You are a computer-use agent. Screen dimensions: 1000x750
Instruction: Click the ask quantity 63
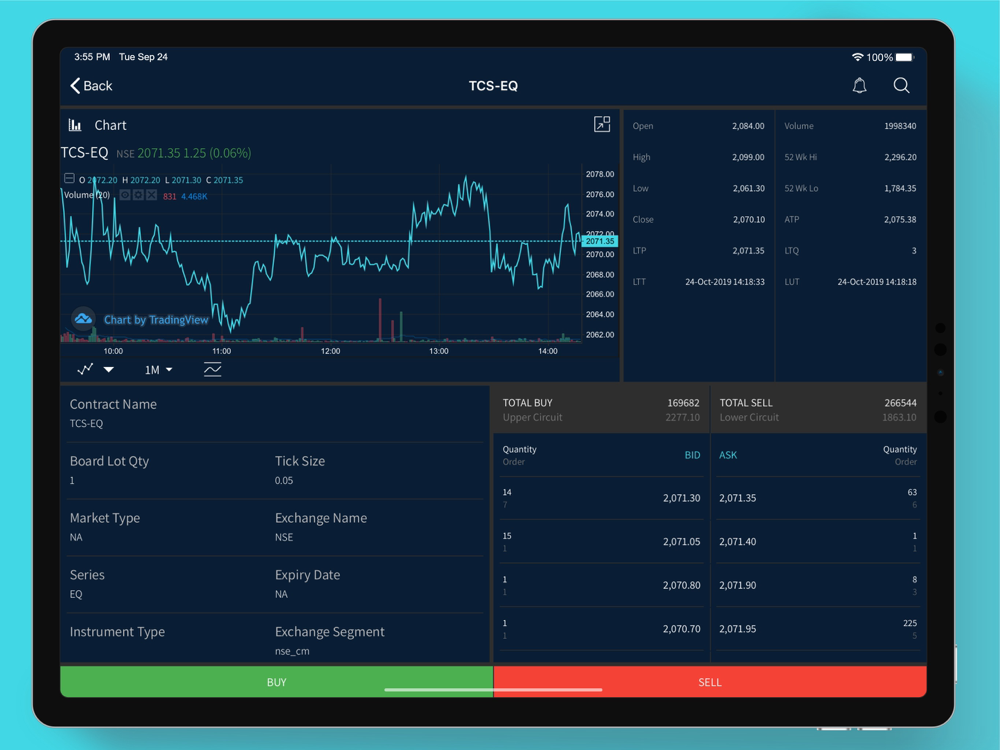912,492
